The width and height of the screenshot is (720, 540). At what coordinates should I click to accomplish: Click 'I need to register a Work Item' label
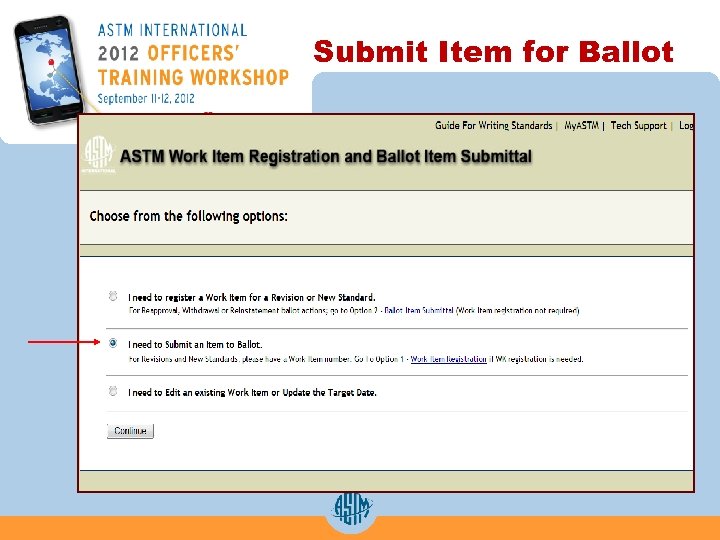pyautogui.click(x=252, y=297)
